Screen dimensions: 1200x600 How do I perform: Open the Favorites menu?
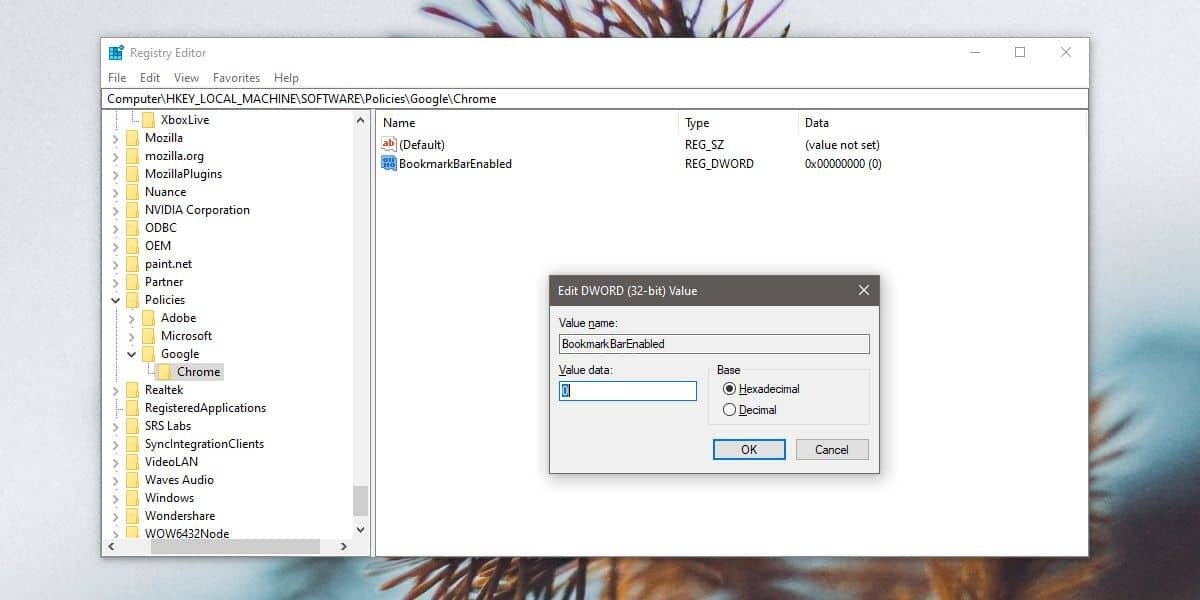pyautogui.click(x=236, y=77)
